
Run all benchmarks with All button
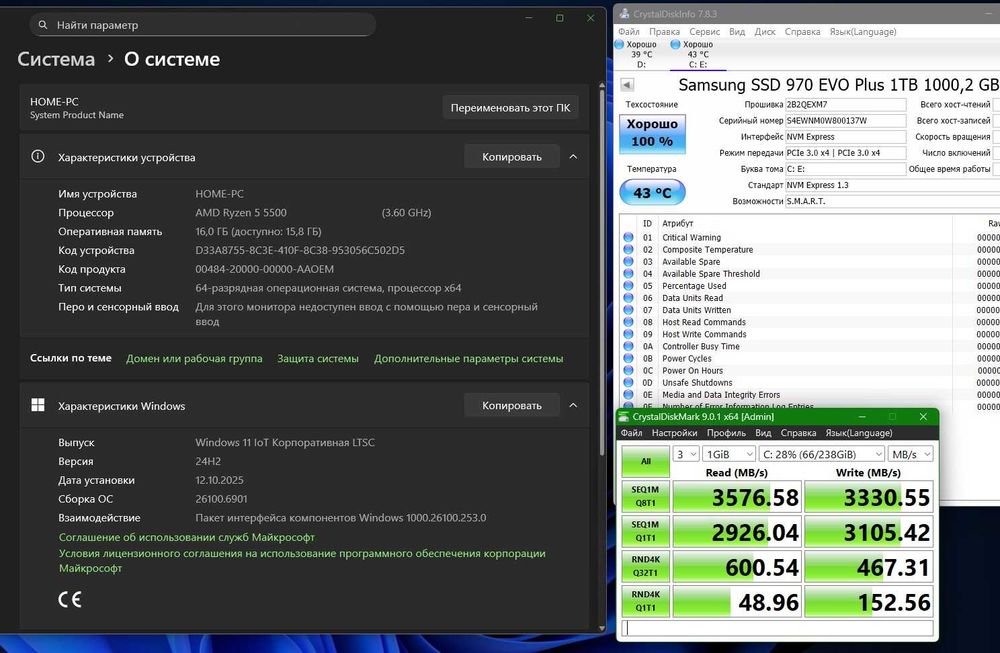645,461
